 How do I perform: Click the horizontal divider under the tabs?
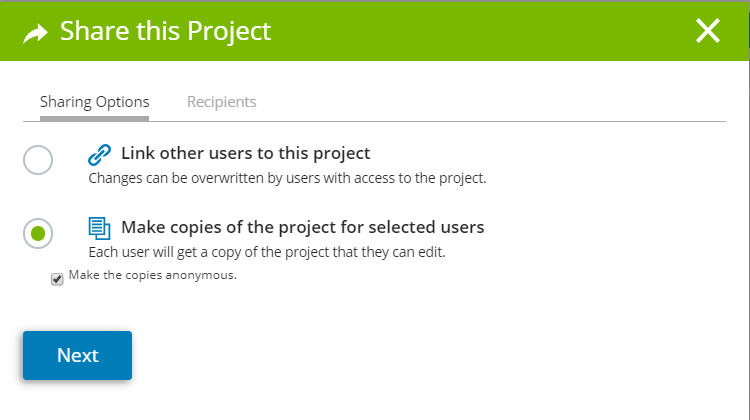[374, 122]
